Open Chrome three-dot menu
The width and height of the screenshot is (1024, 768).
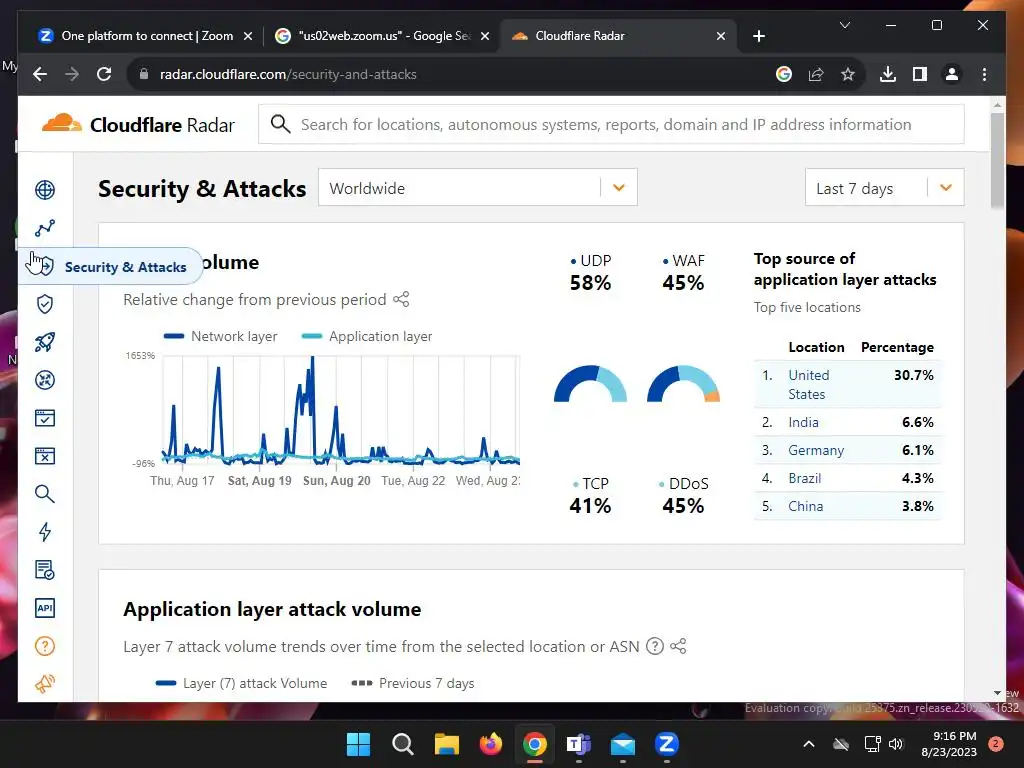[984, 74]
